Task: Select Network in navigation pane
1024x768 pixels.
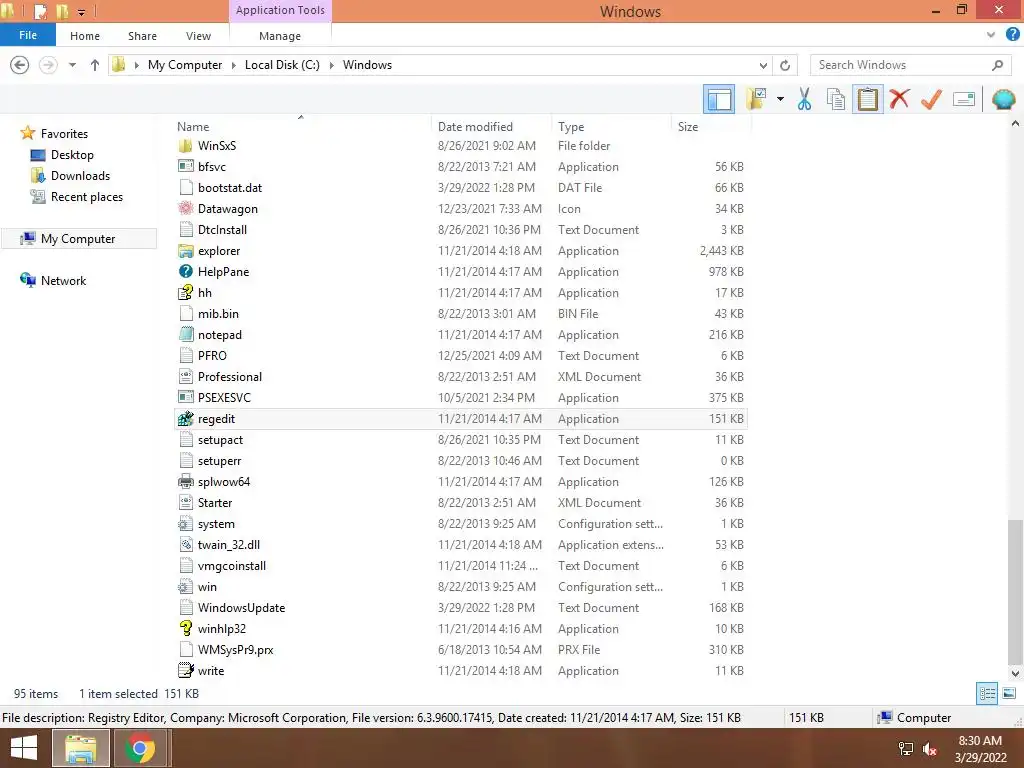Action: tap(63, 280)
